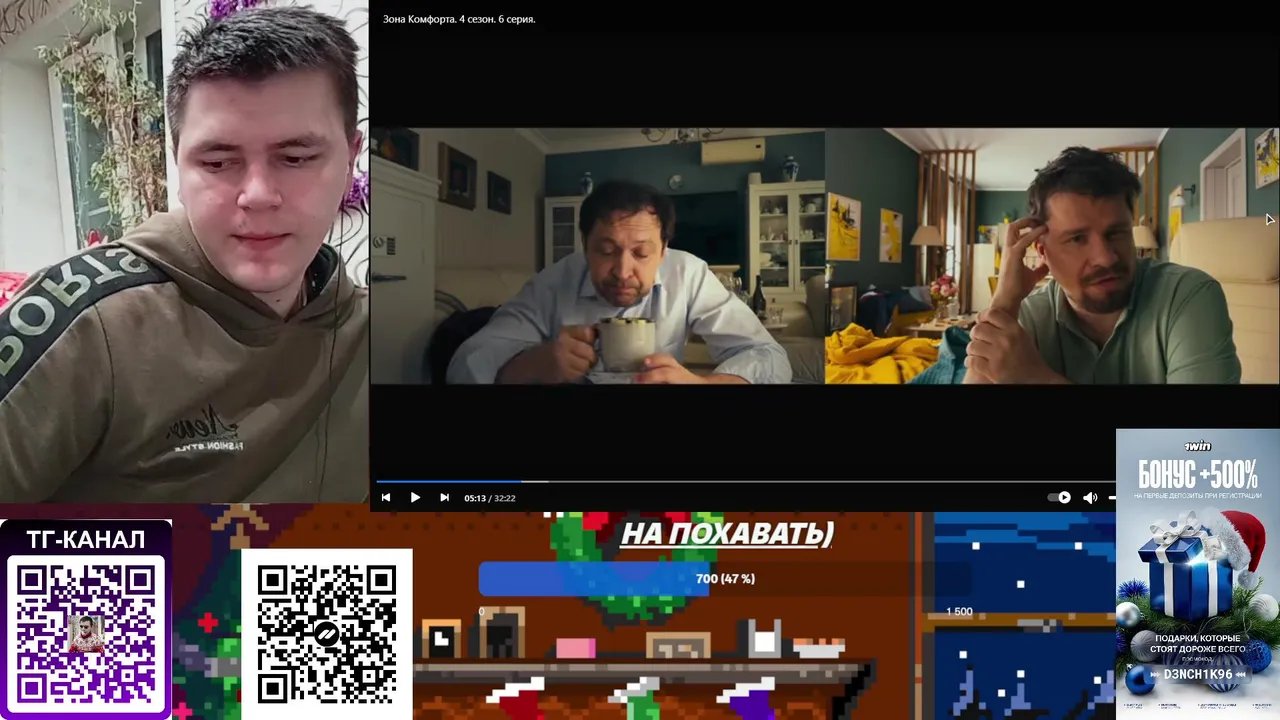Click the video frame of the series
The width and height of the screenshot is (1280, 720).
(824, 256)
